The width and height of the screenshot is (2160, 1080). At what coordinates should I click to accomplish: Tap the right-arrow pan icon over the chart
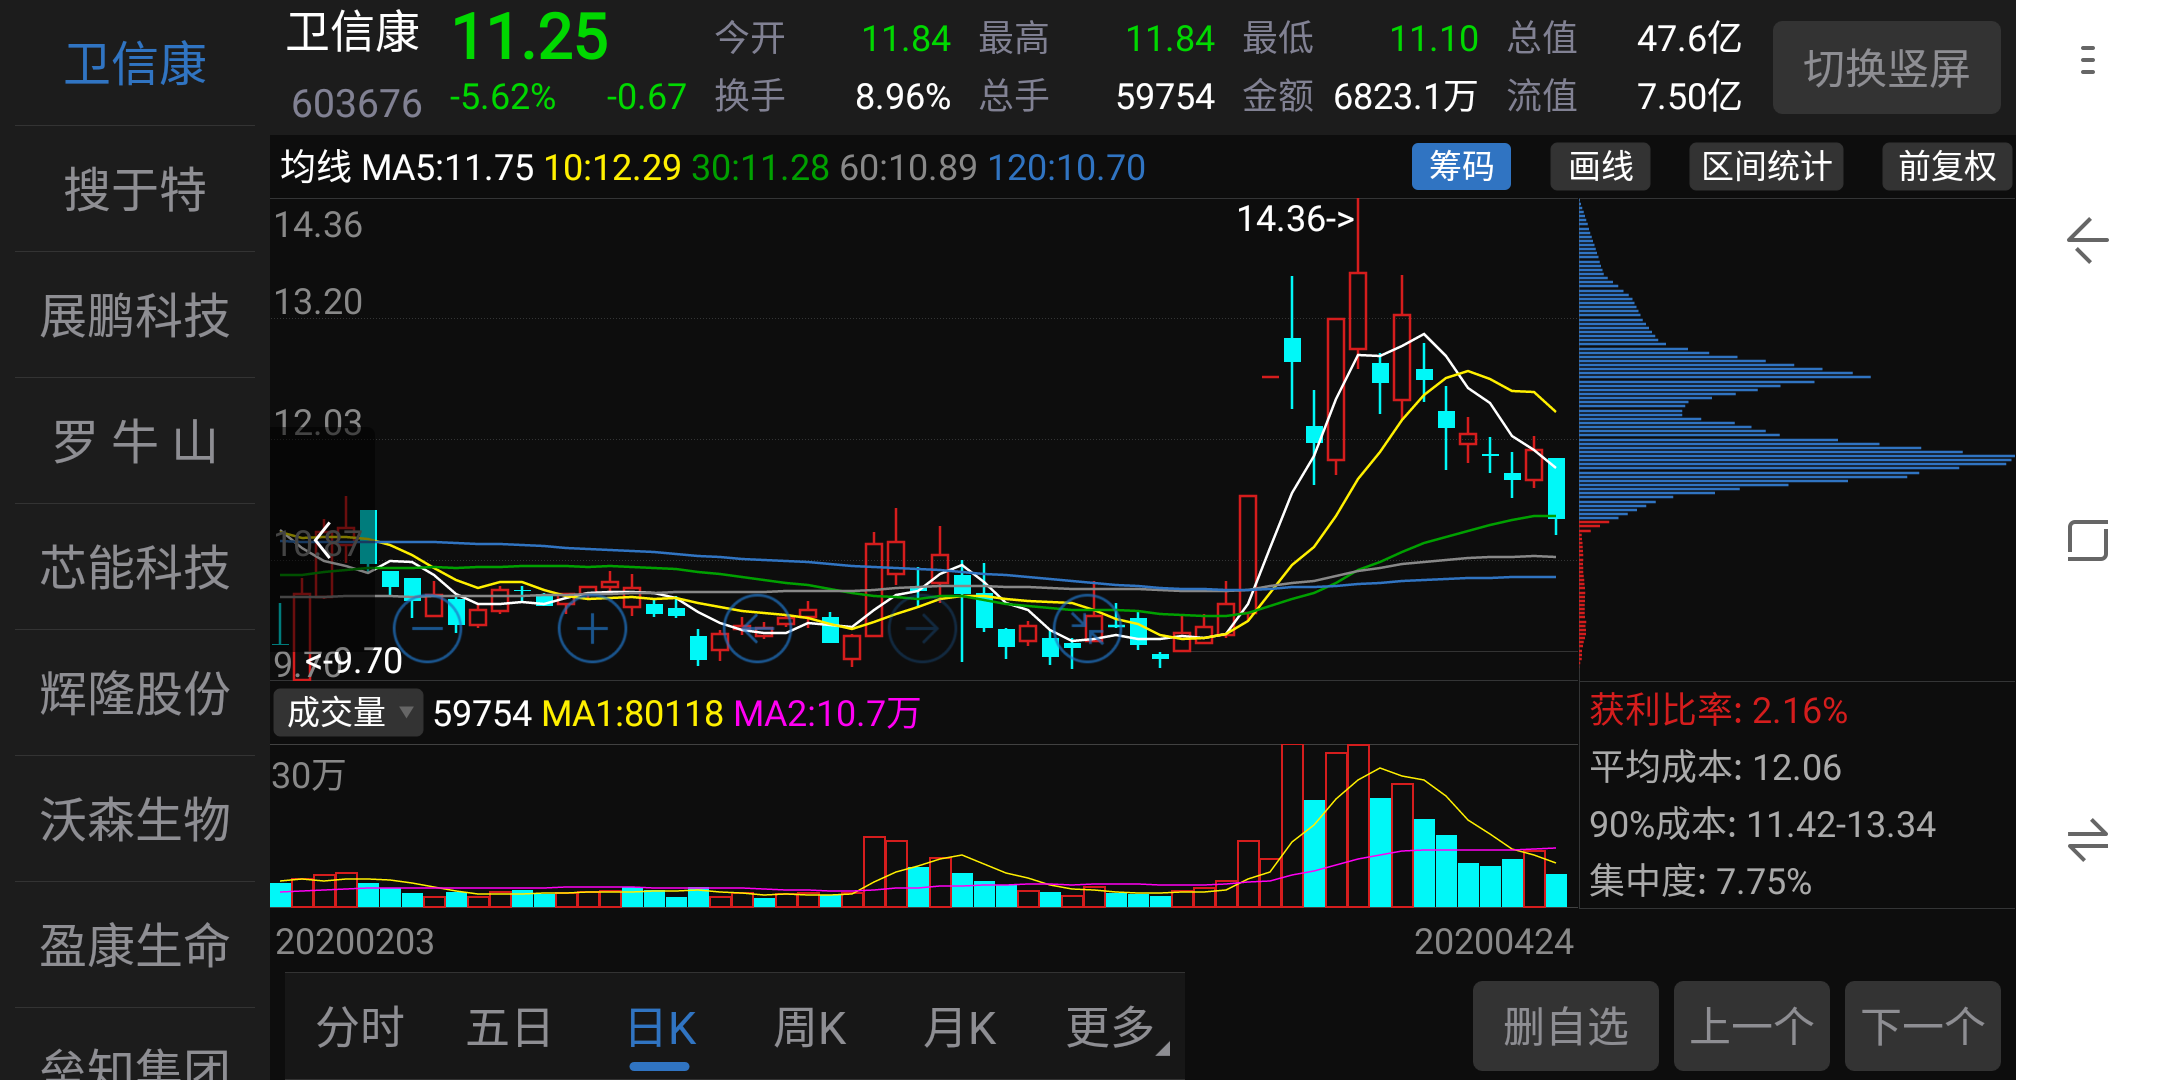pos(922,628)
